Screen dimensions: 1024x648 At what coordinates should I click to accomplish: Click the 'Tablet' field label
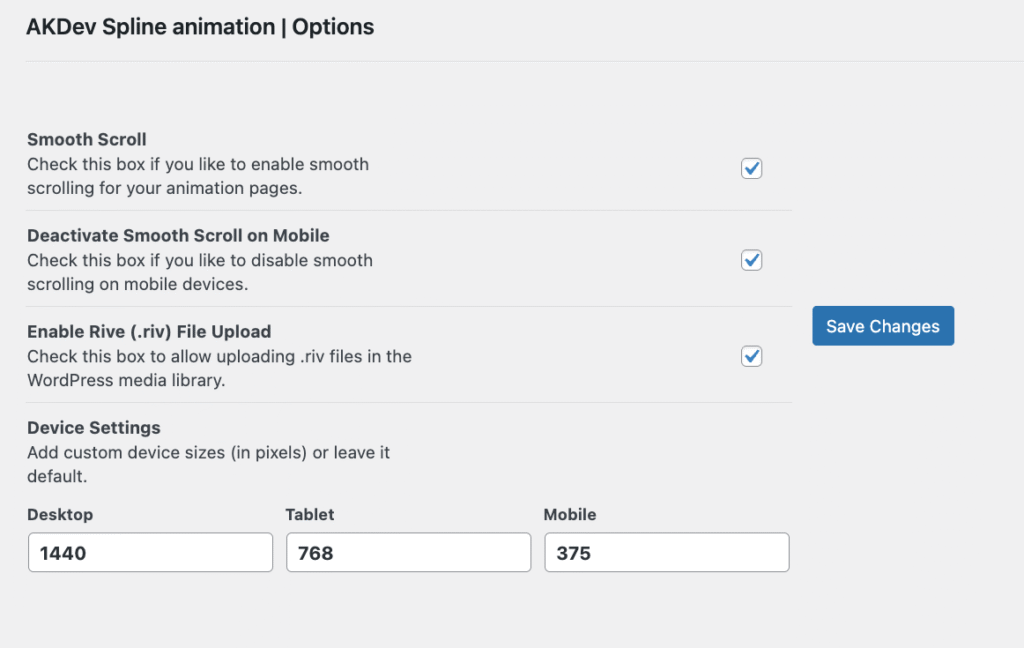pos(310,514)
